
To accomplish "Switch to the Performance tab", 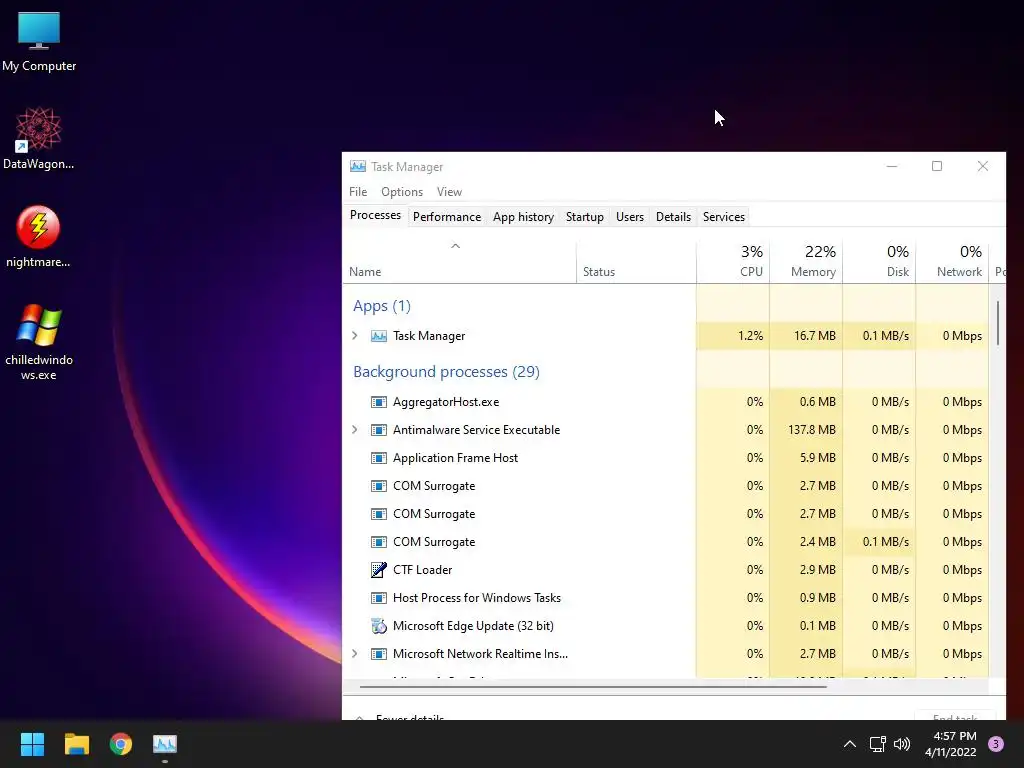I will click(447, 217).
